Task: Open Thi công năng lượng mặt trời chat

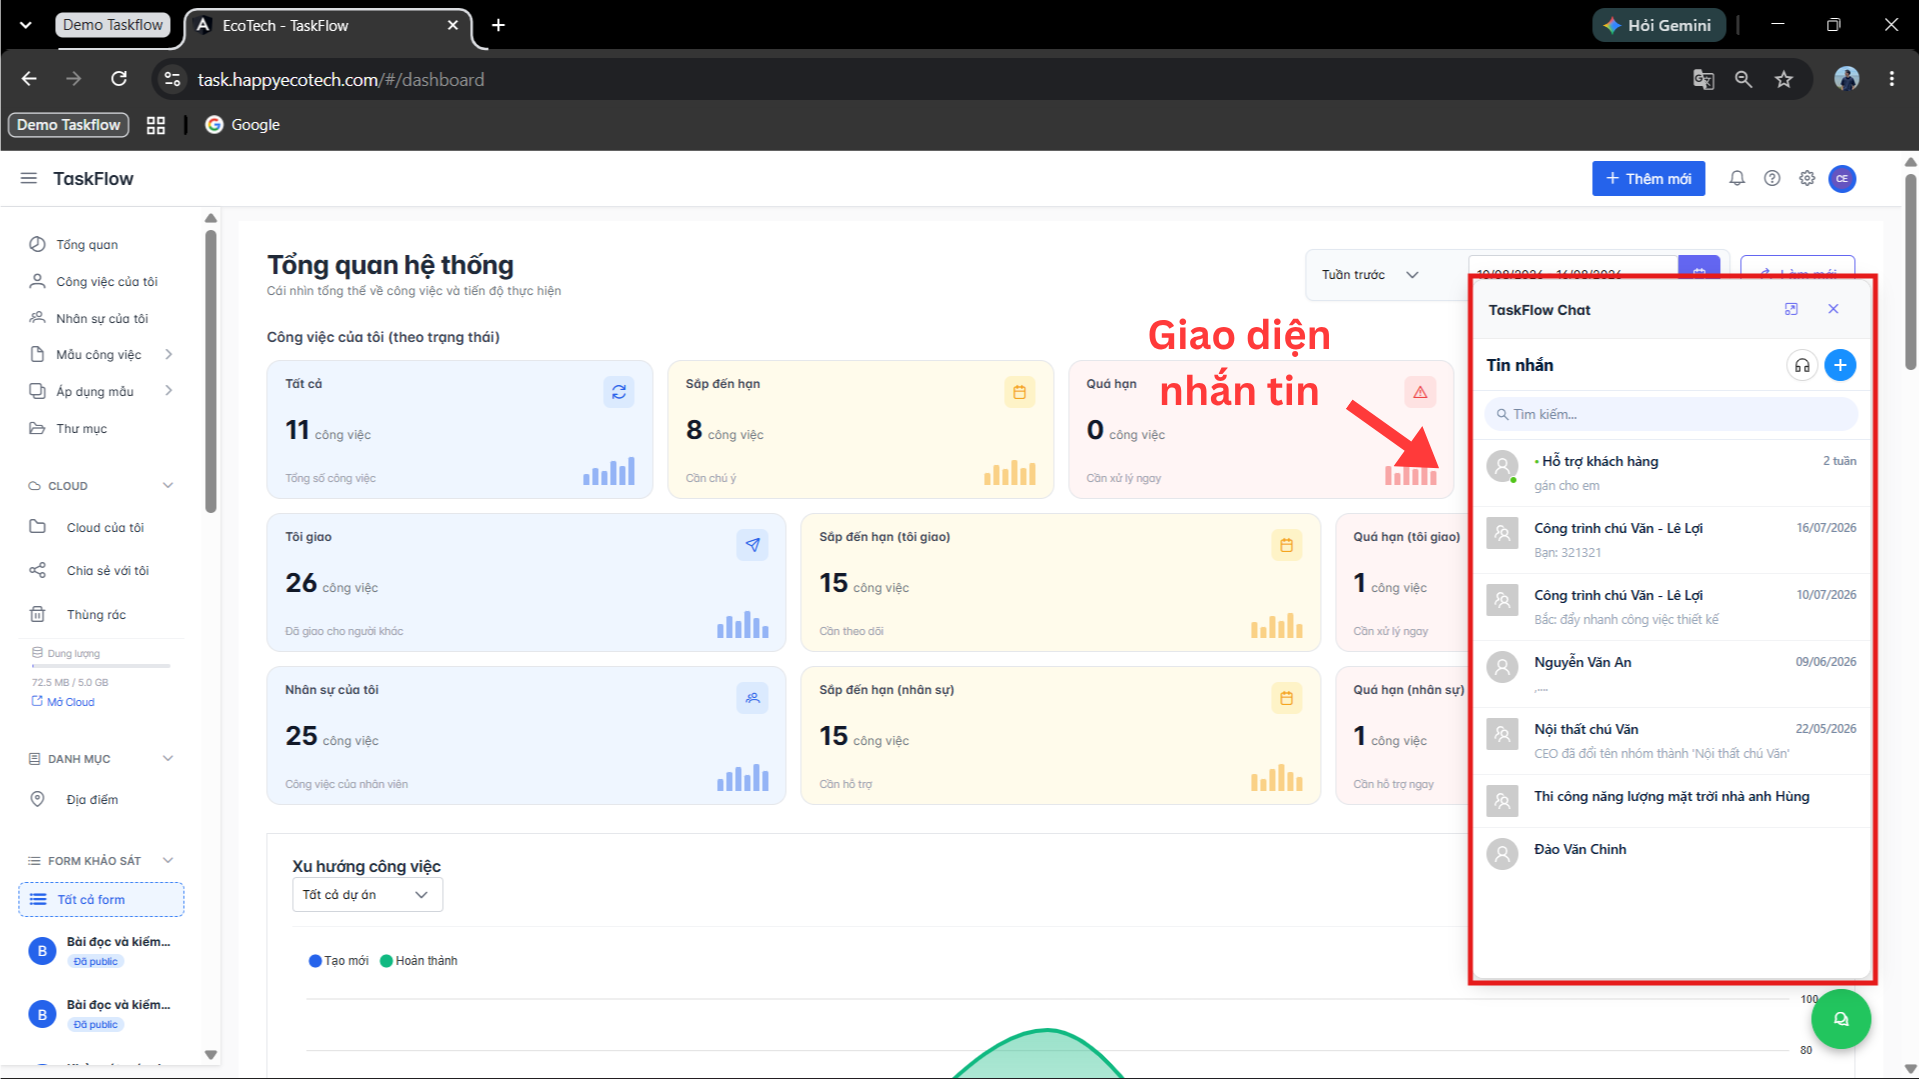Action: coord(1671,800)
